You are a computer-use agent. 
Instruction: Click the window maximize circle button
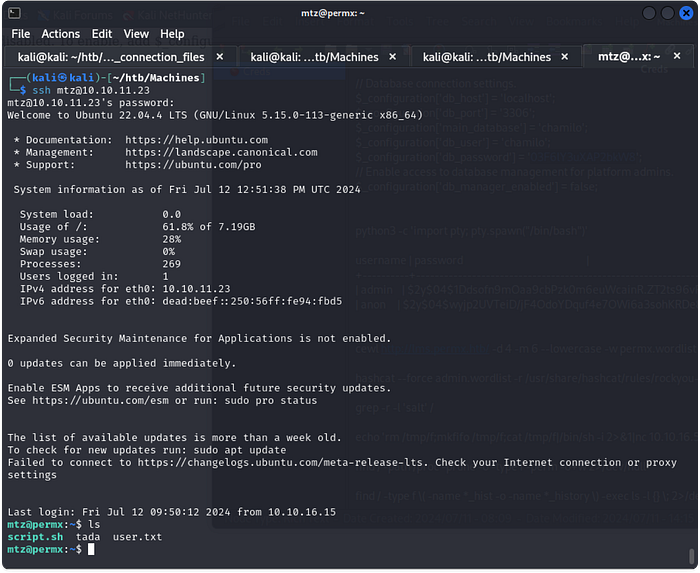[667, 13]
